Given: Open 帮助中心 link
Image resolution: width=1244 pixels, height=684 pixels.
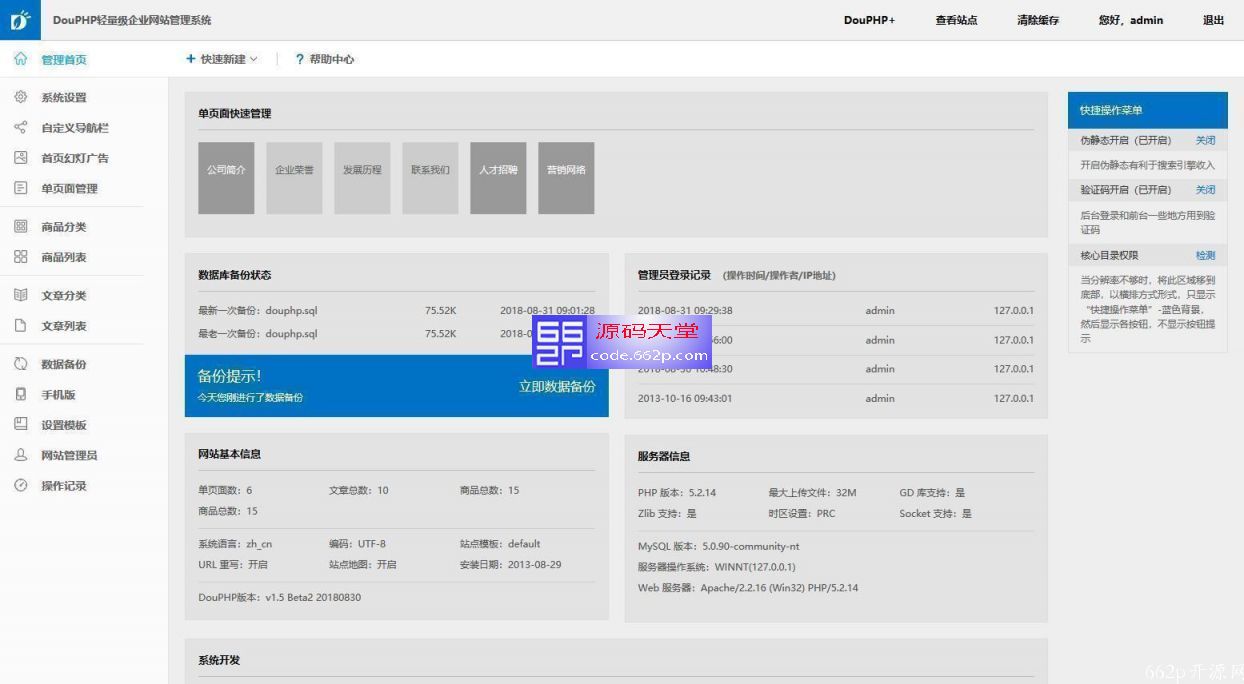Looking at the screenshot, I should tap(332, 59).
